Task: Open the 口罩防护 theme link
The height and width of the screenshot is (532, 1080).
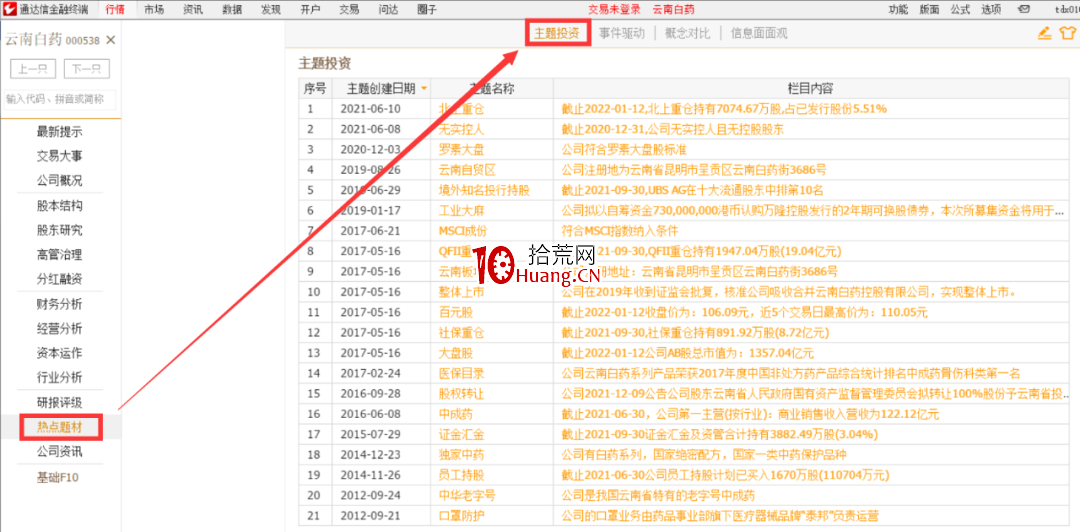Action: coord(460,516)
